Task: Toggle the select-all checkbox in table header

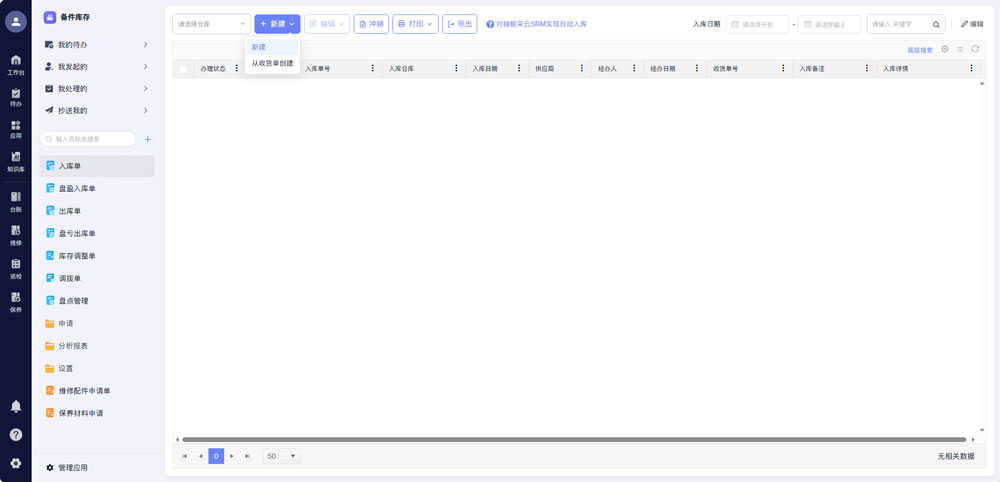Action: click(x=183, y=69)
